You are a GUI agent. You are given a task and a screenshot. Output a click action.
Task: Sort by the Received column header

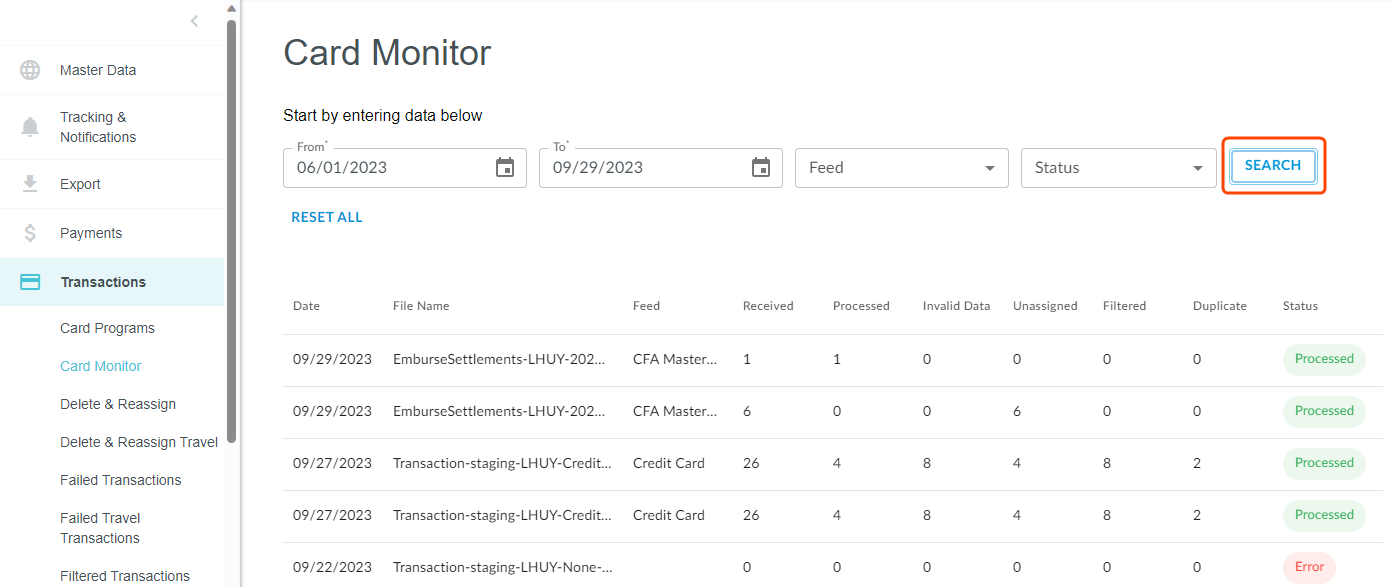pos(767,306)
